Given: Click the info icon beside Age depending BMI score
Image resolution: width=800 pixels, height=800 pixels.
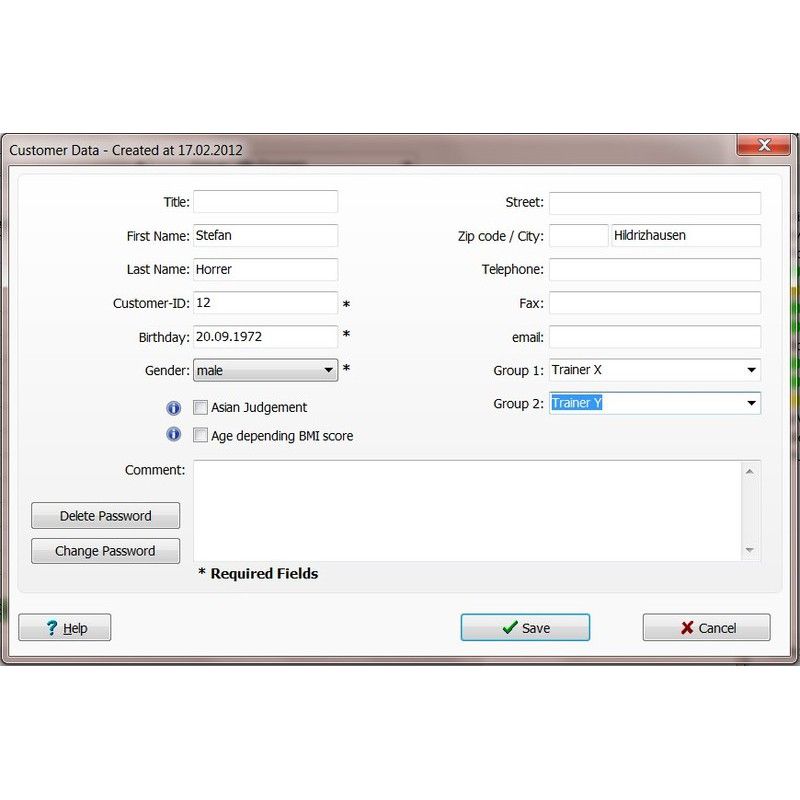Looking at the screenshot, I should (x=171, y=435).
